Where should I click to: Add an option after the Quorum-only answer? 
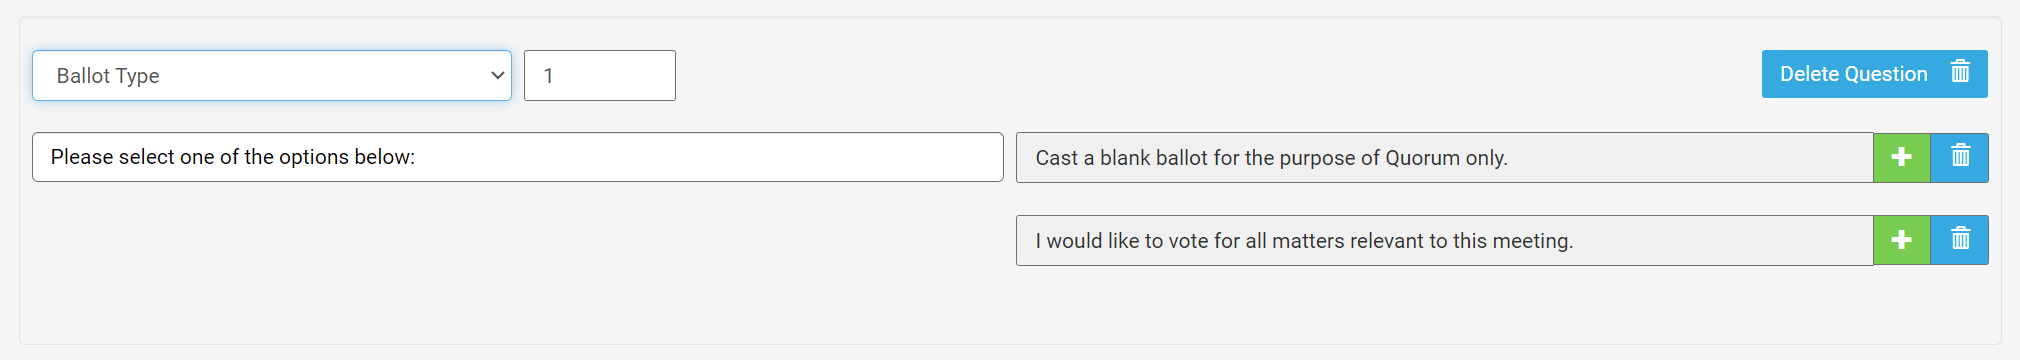coord(1901,158)
